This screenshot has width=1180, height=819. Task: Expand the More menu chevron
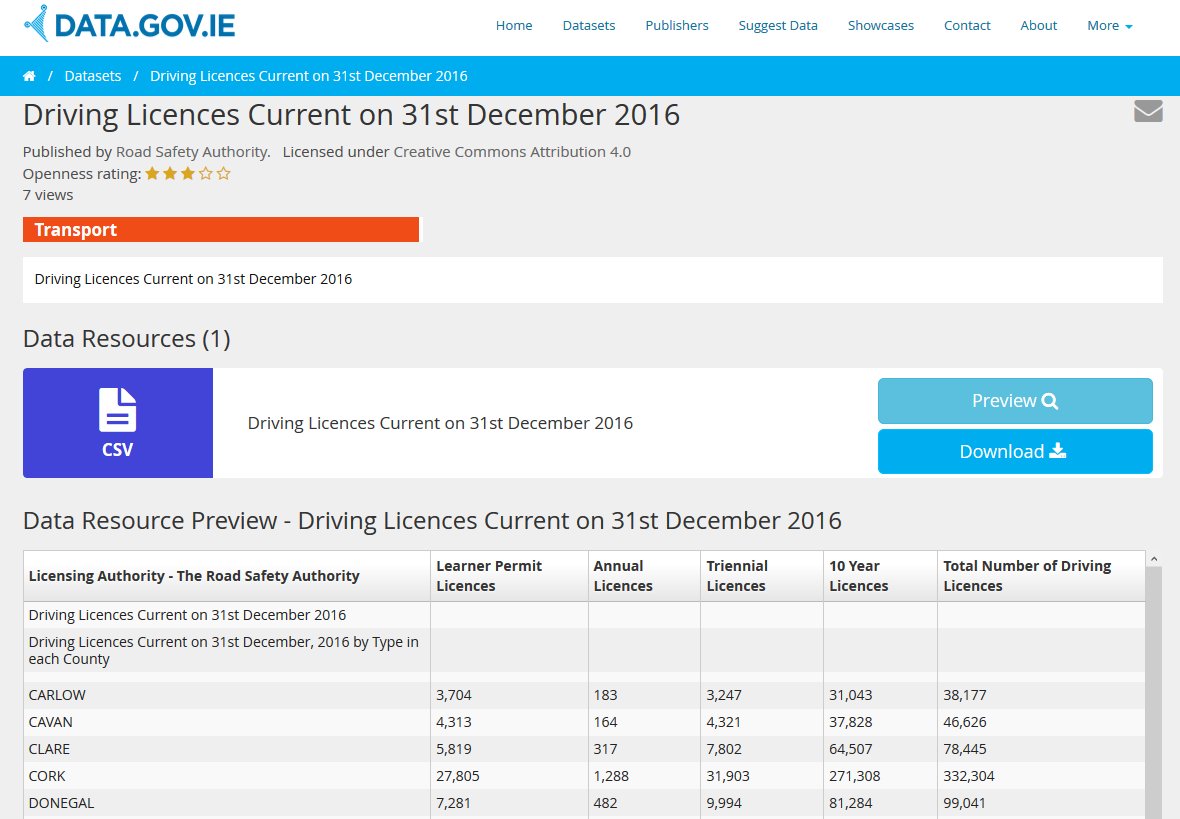click(1129, 27)
